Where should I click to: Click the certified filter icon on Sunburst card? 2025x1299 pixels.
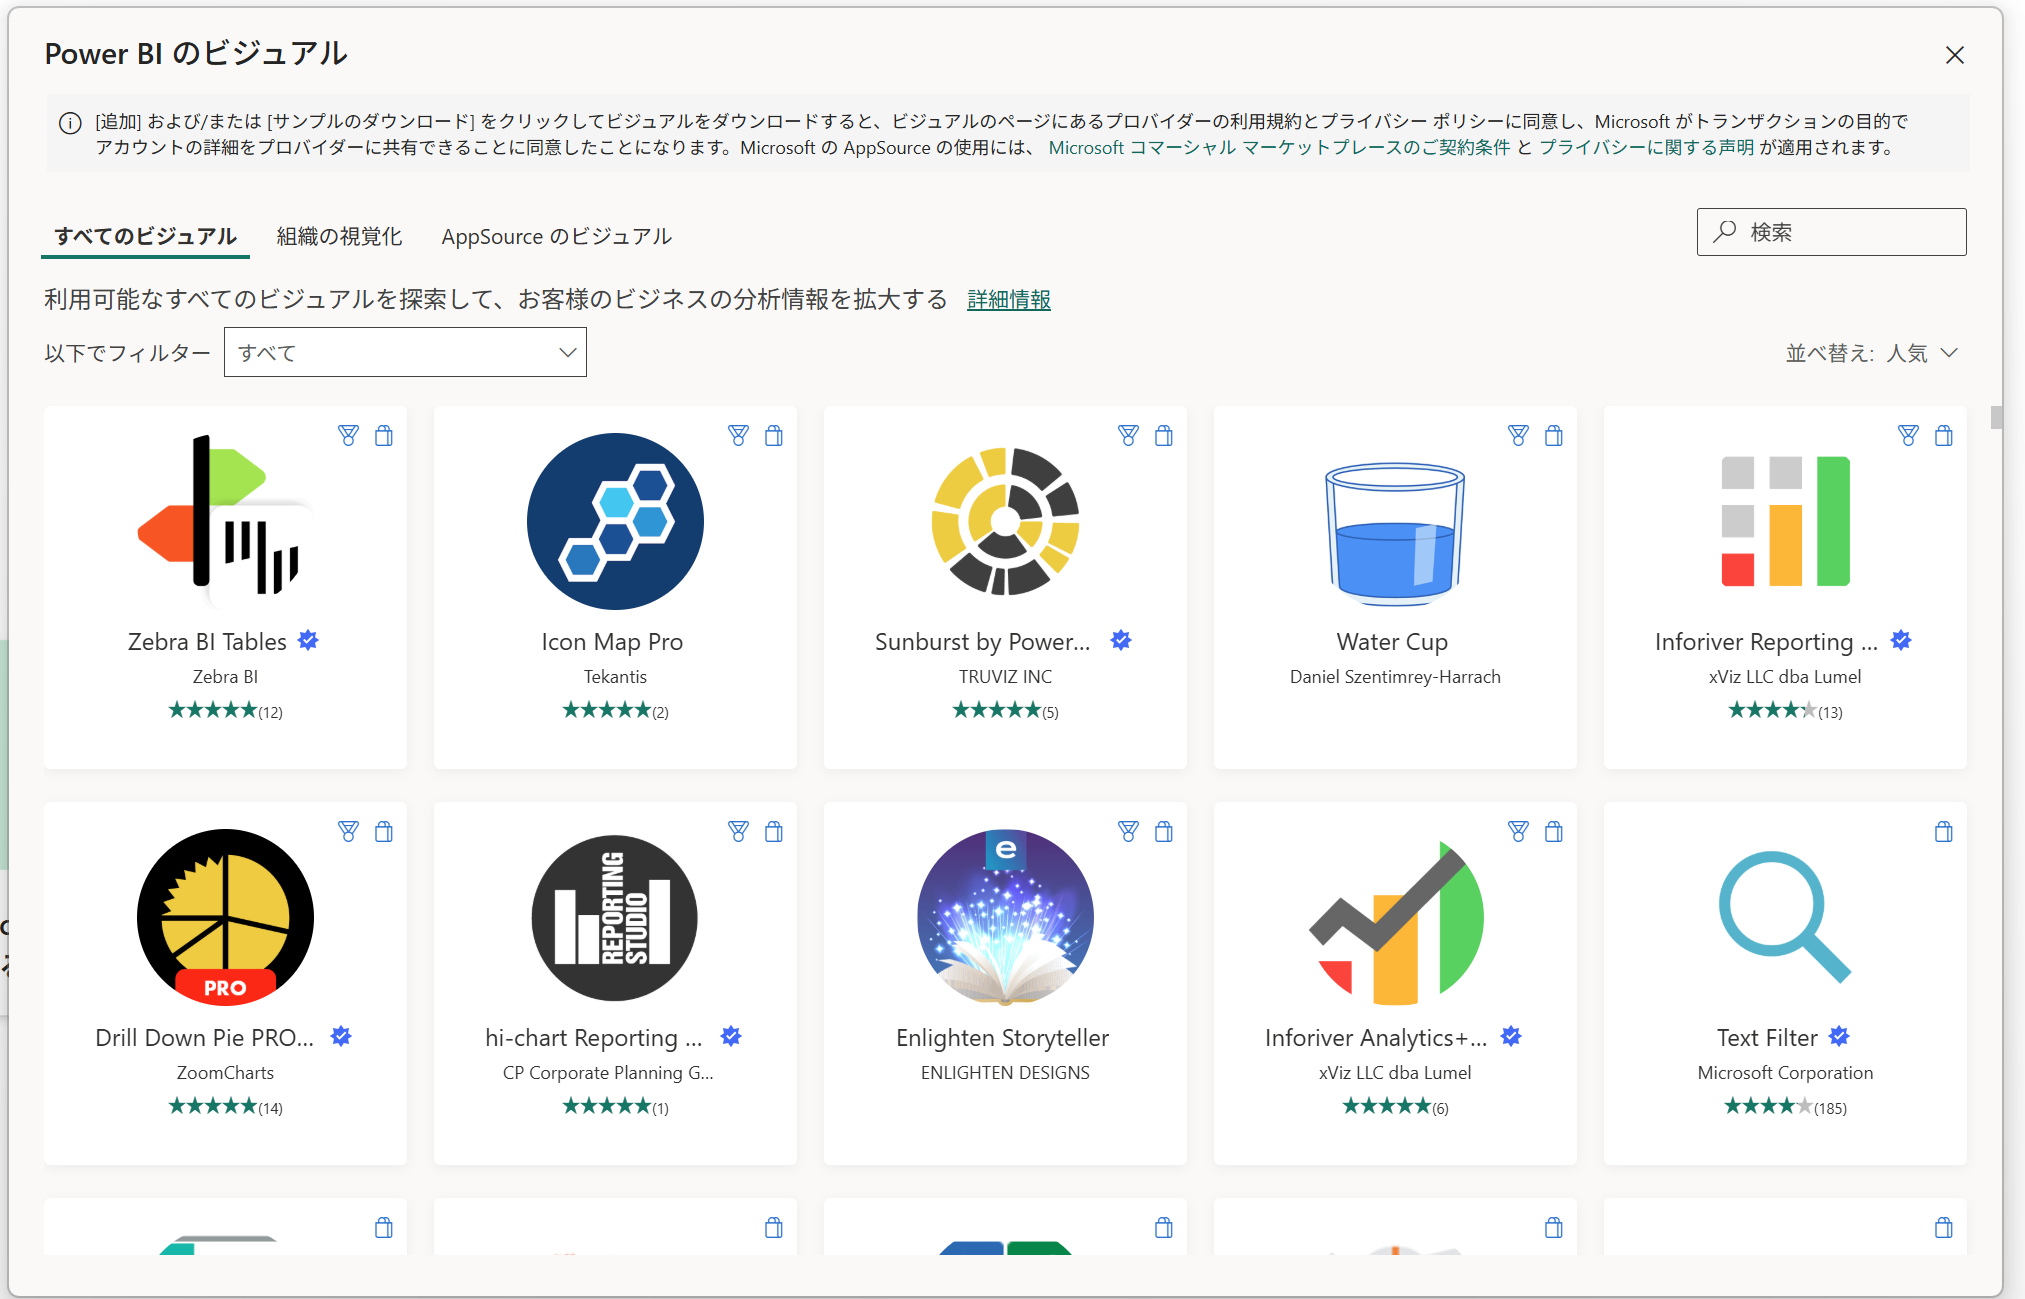[x=1128, y=435]
